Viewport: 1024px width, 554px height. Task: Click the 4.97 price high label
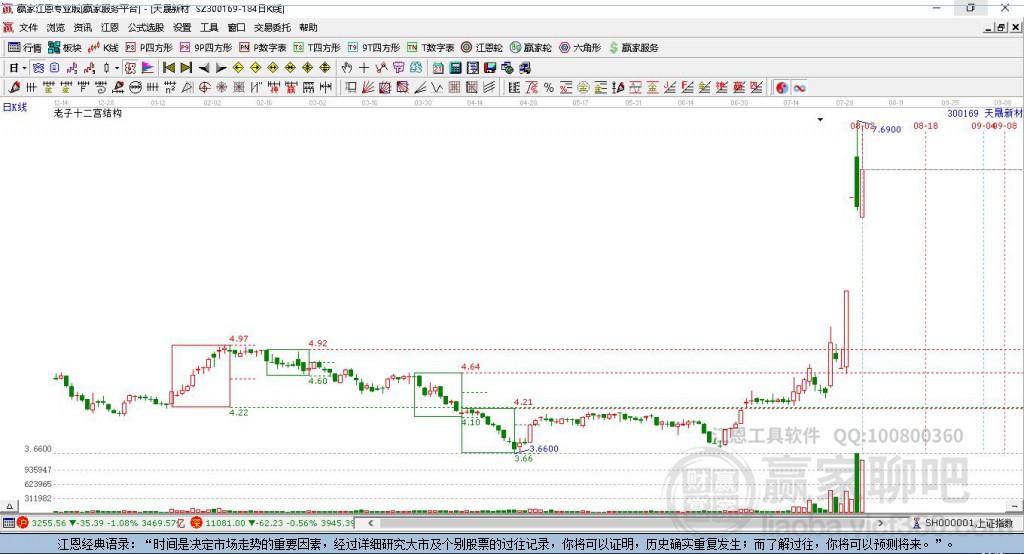238,338
